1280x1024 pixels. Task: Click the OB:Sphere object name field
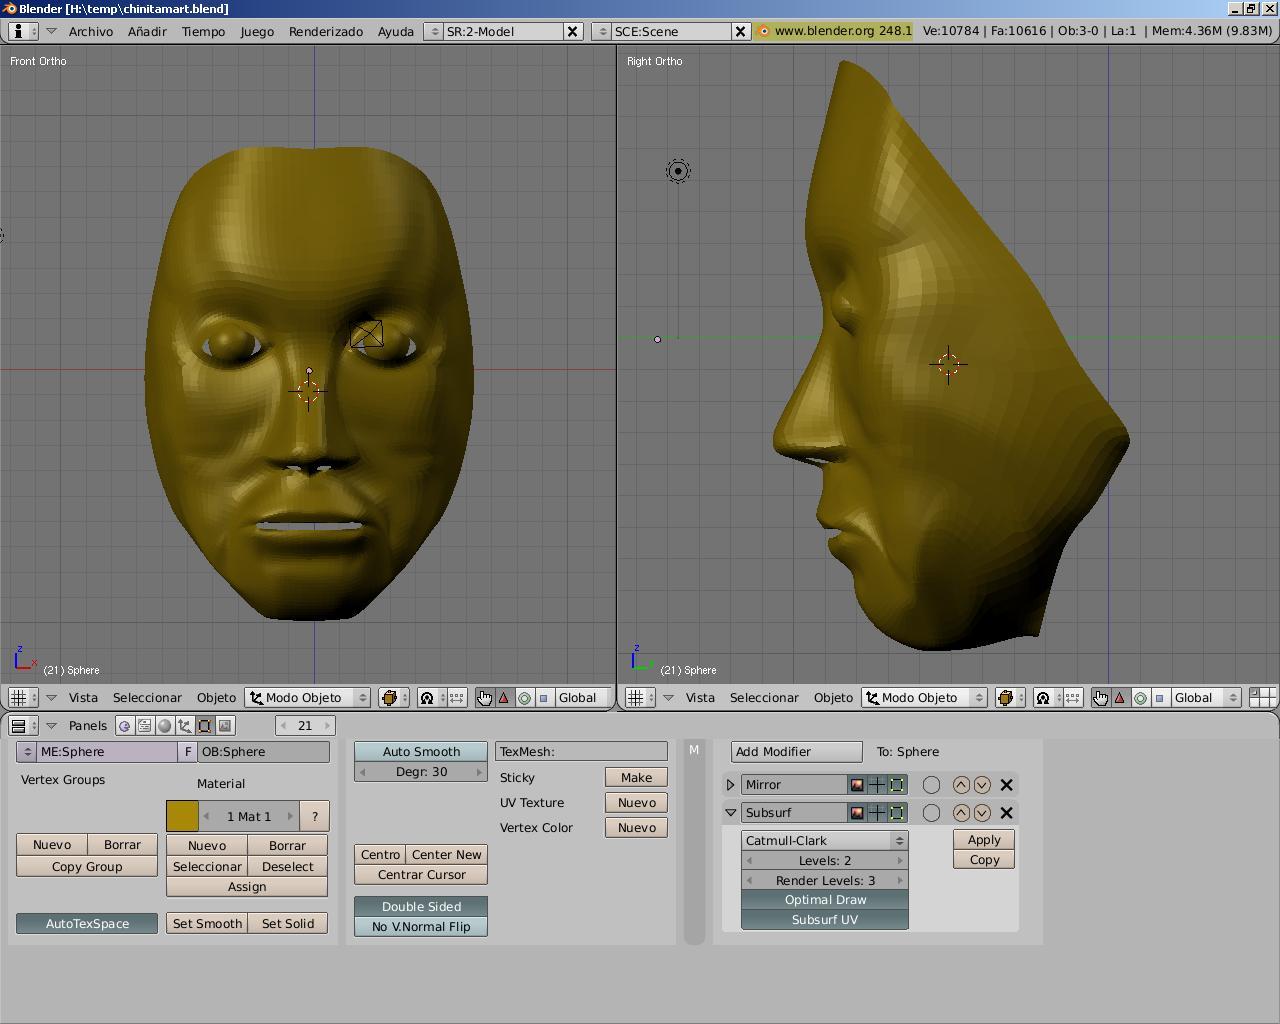(x=264, y=752)
